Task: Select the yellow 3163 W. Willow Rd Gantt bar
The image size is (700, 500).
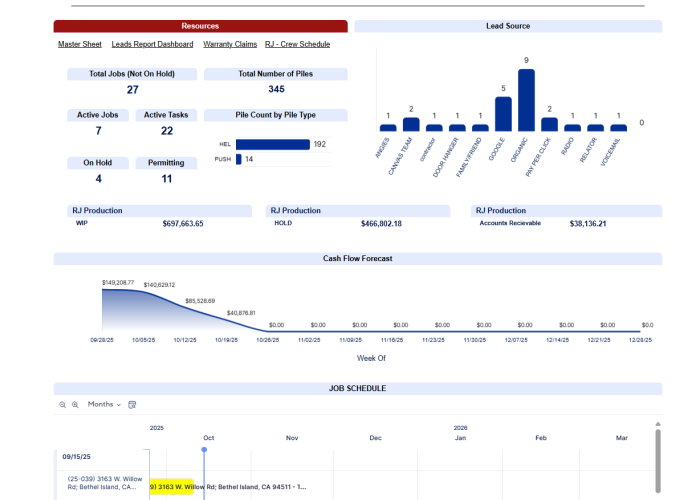Action: click(171, 487)
